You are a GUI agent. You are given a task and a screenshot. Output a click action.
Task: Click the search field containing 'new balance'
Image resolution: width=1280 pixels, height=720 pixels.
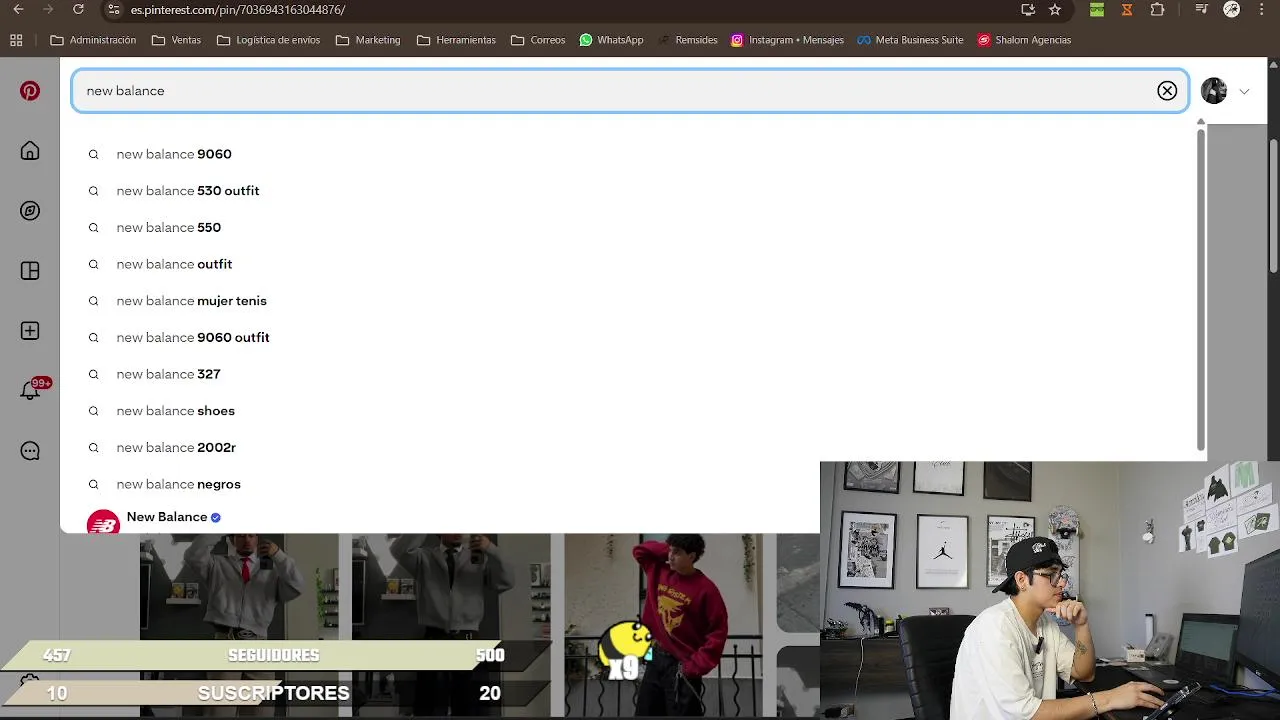click(x=630, y=91)
